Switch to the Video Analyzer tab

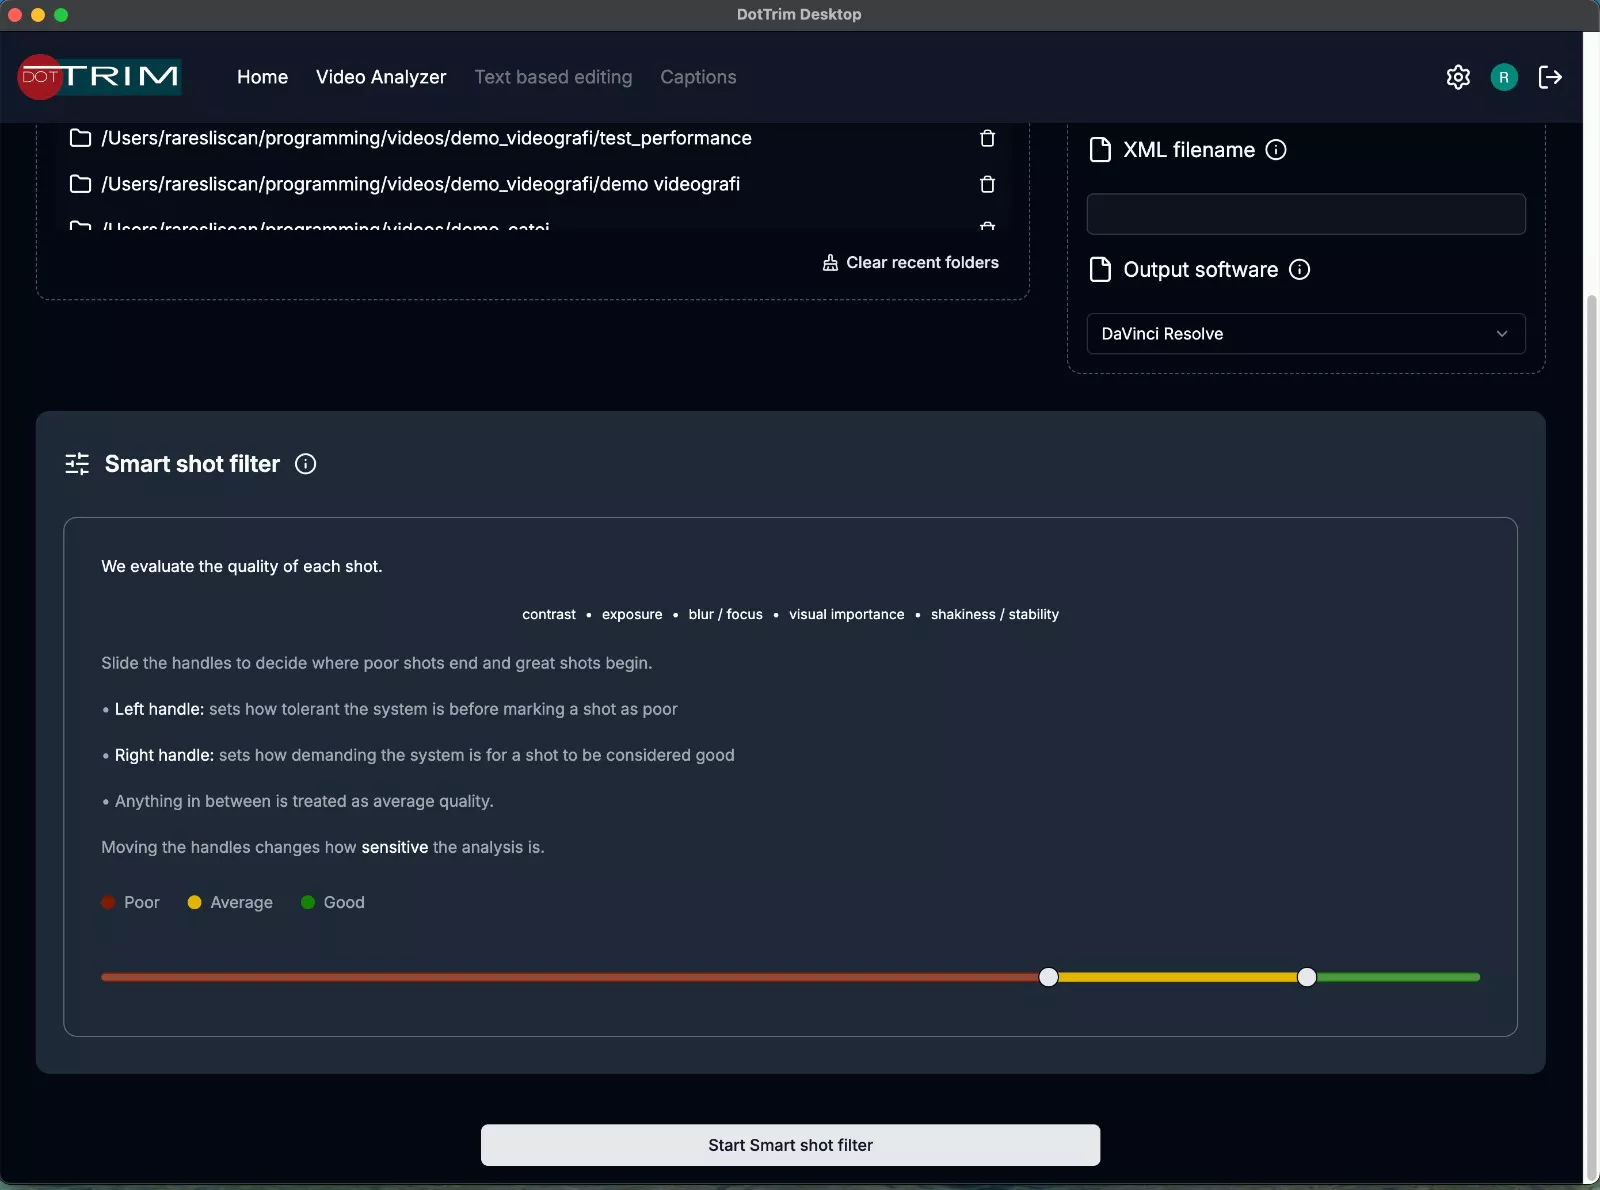pyautogui.click(x=381, y=77)
